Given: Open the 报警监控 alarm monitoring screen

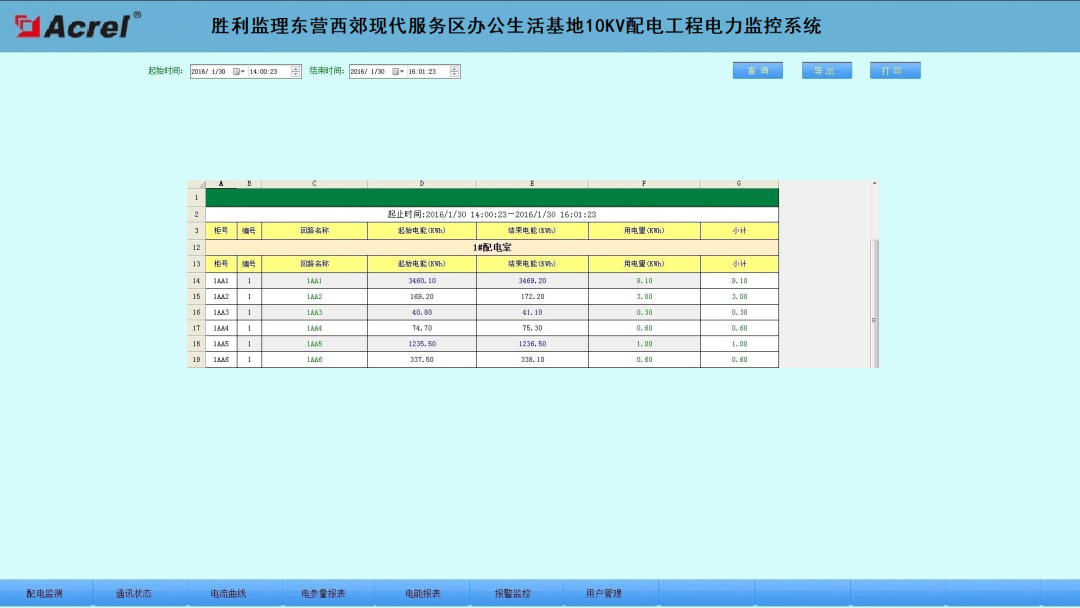Looking at the screenshot, I should (513, 592).
